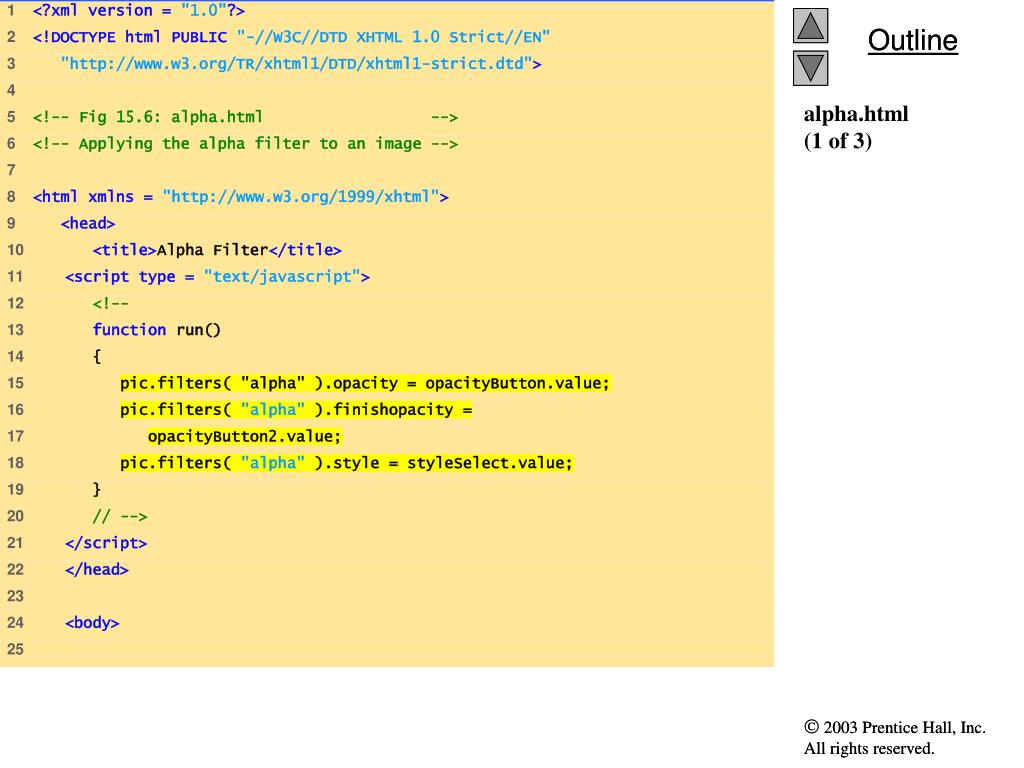The width and height of the screenshot is (1024, 768).
Task: Click the closing head tag on line 22
Action: coord(97,569)
